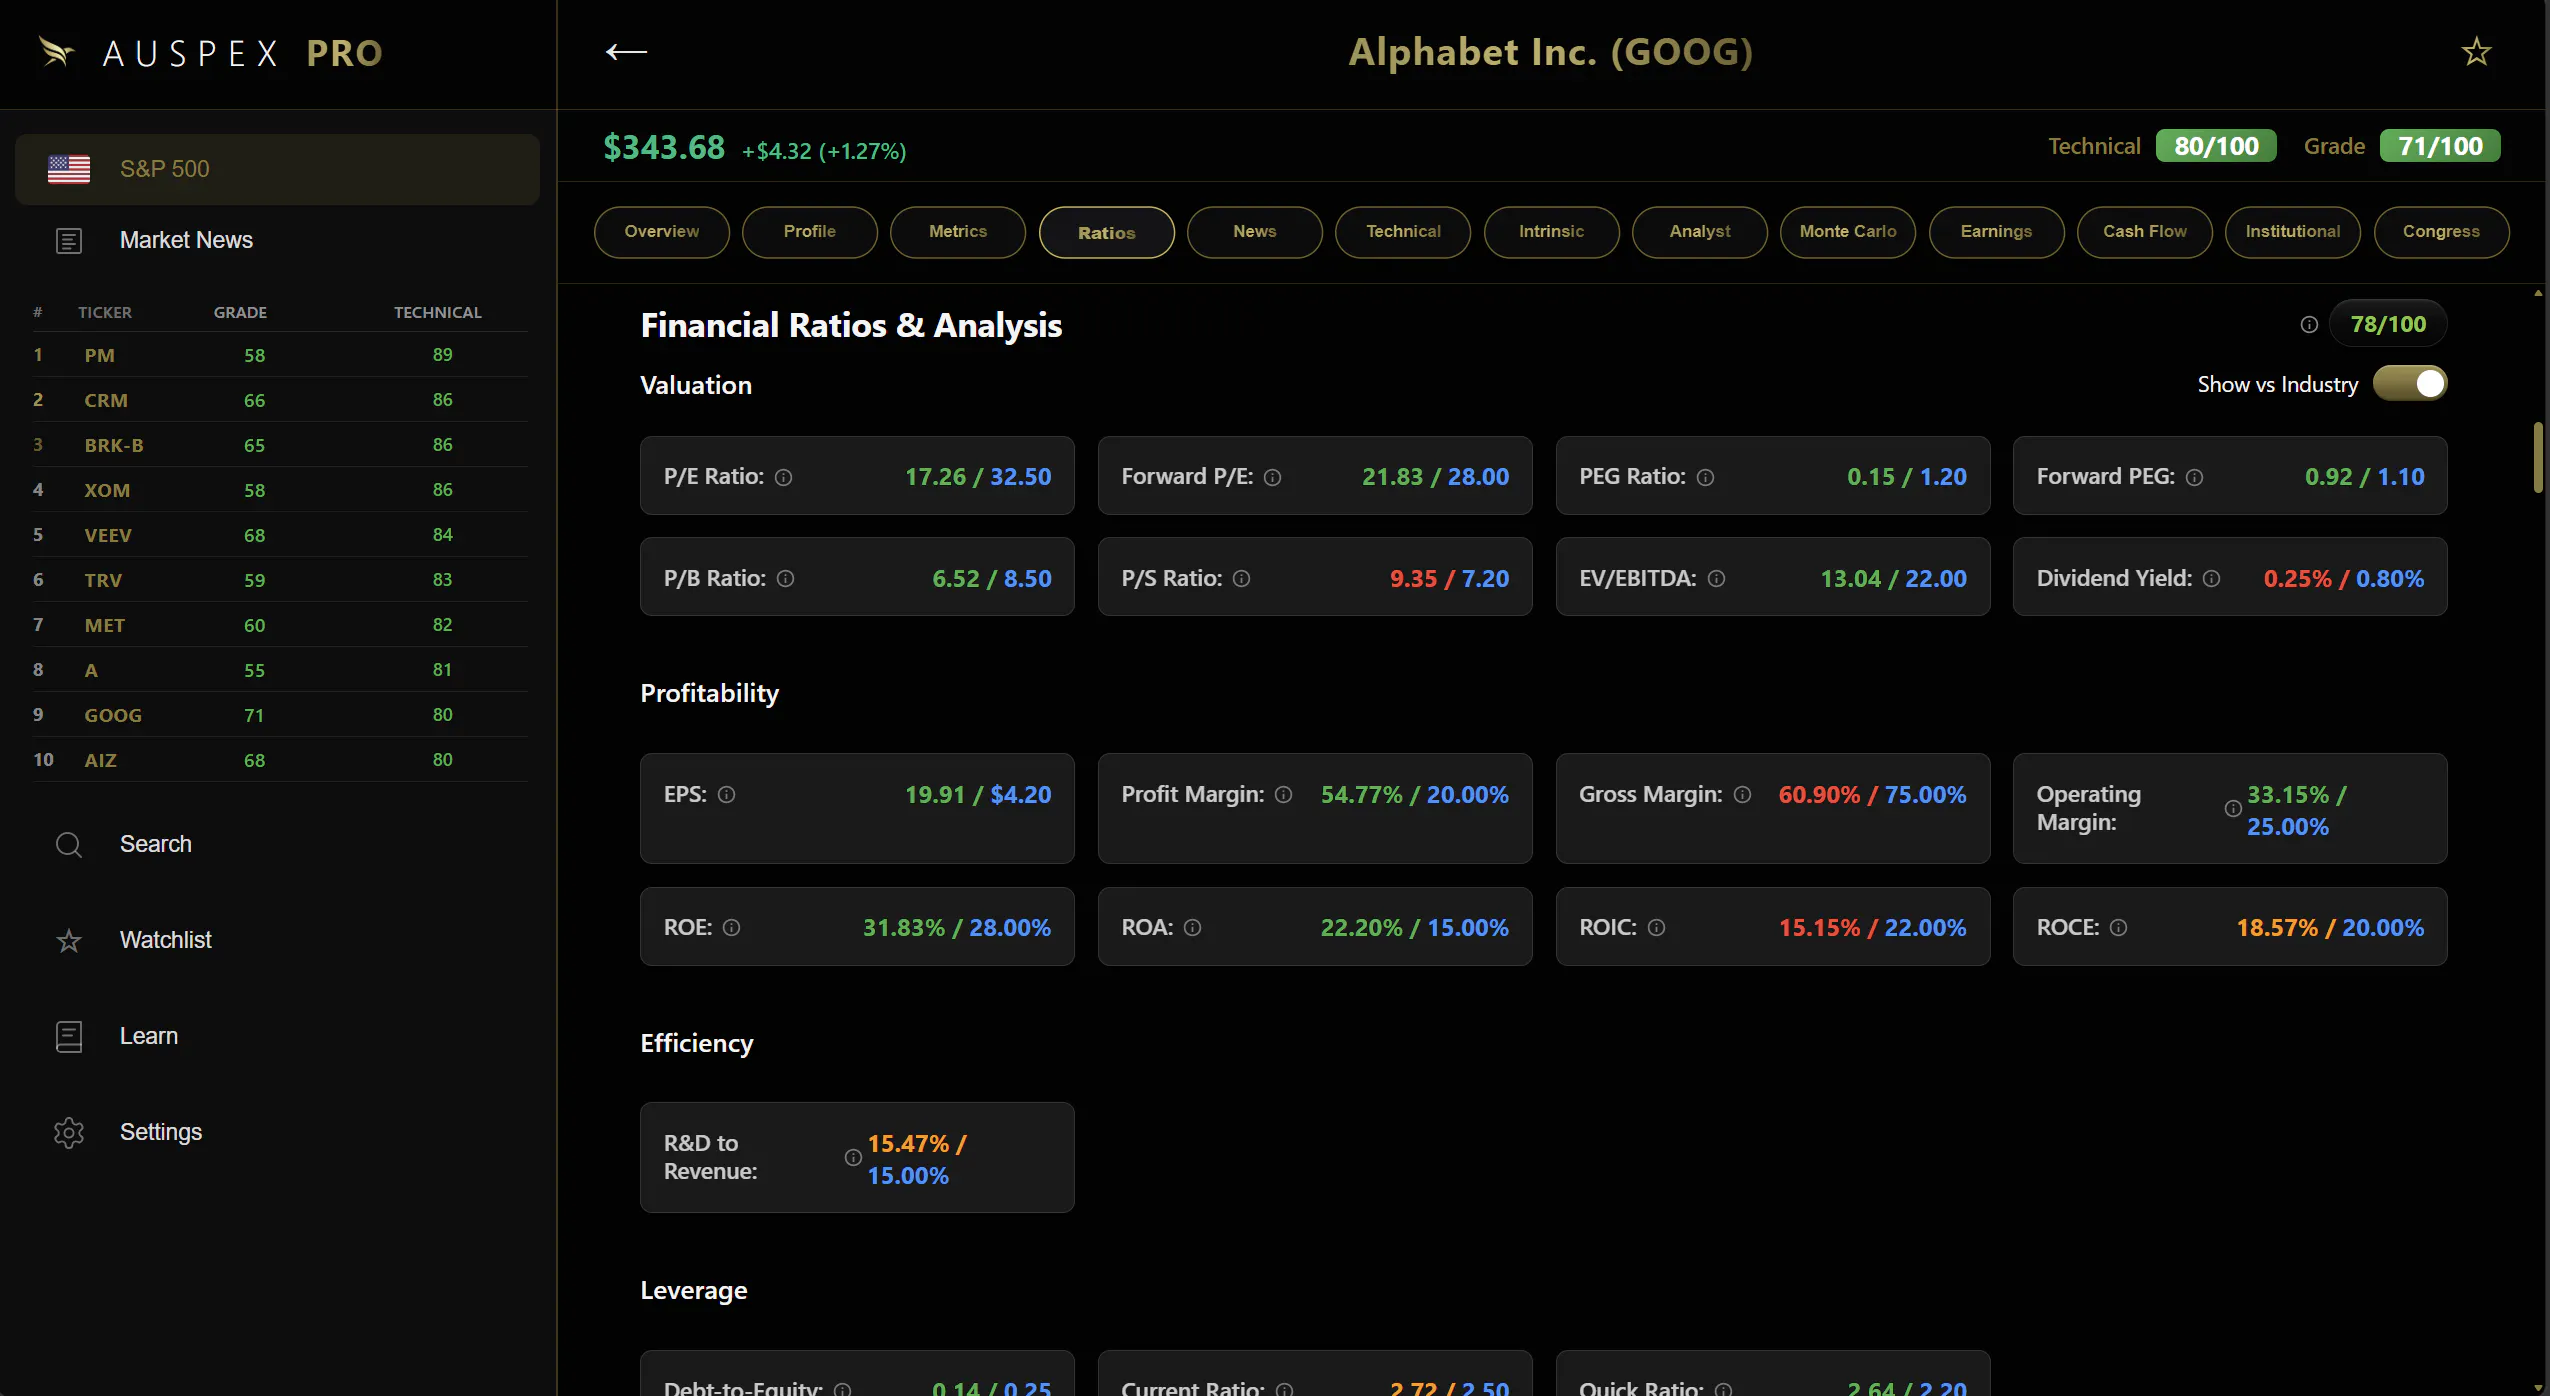Add GOOG to favorites with star icon

pyautogui.click(x=2476, y=52)
